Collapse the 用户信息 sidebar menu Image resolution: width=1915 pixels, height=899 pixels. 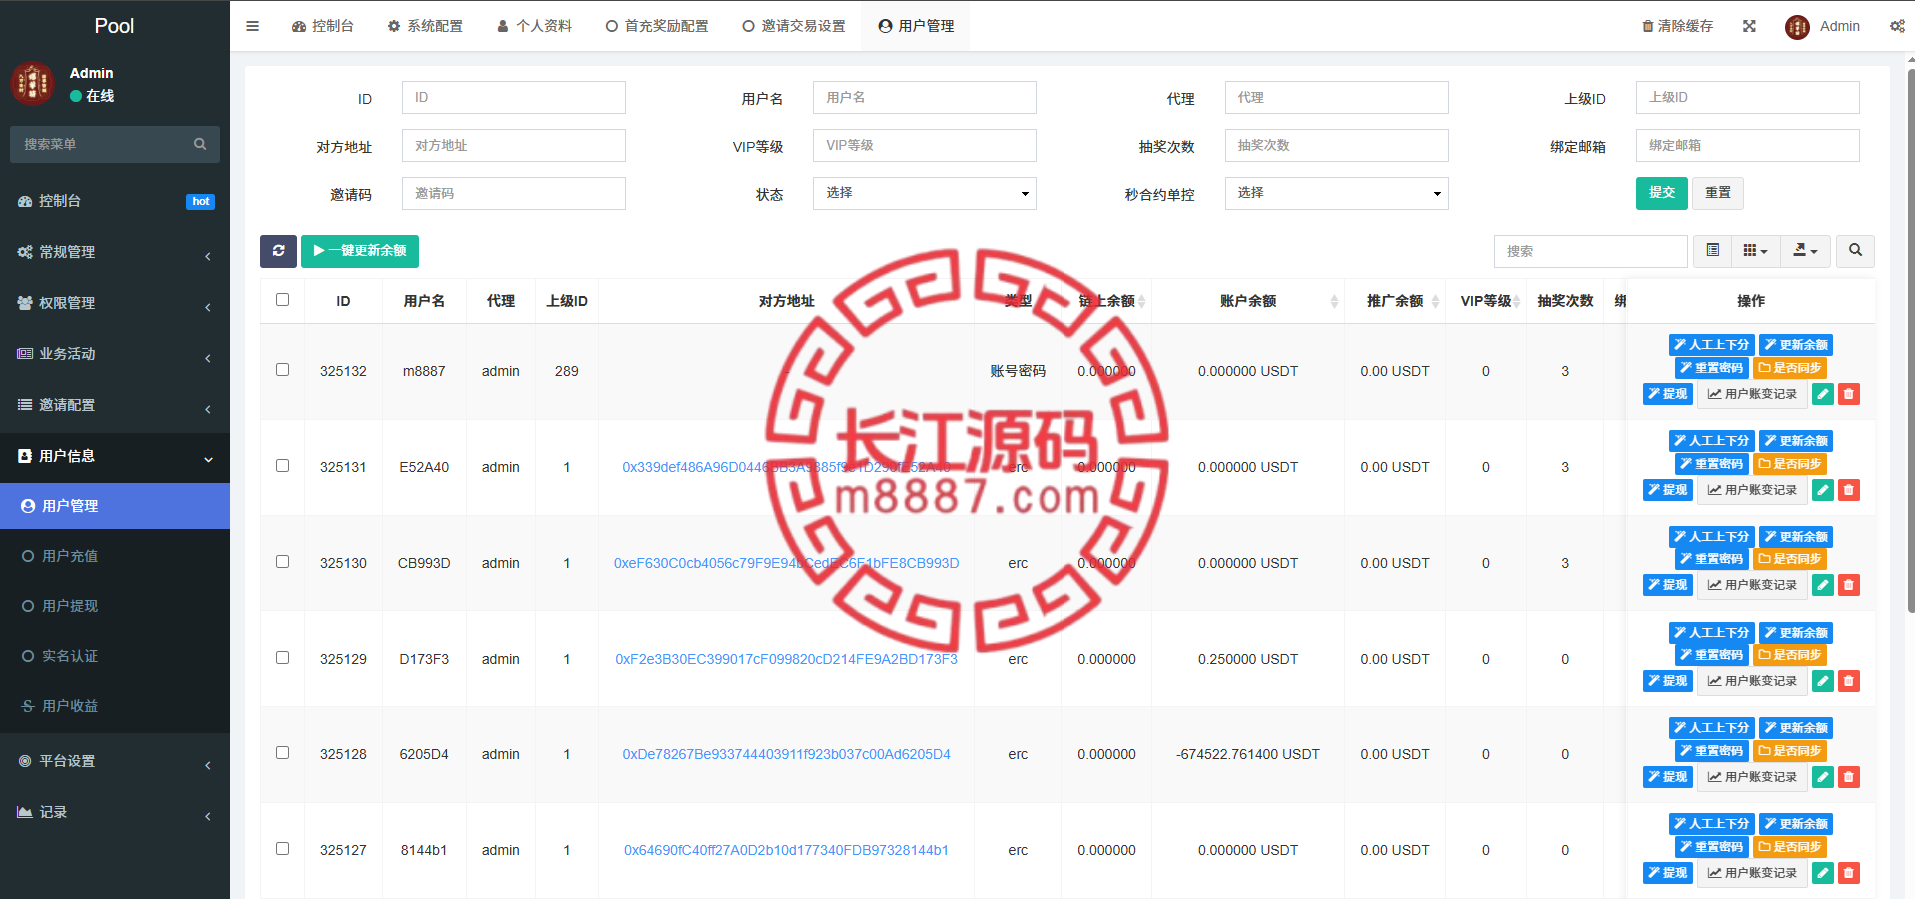pyautogui.click(x=115, y=456)
